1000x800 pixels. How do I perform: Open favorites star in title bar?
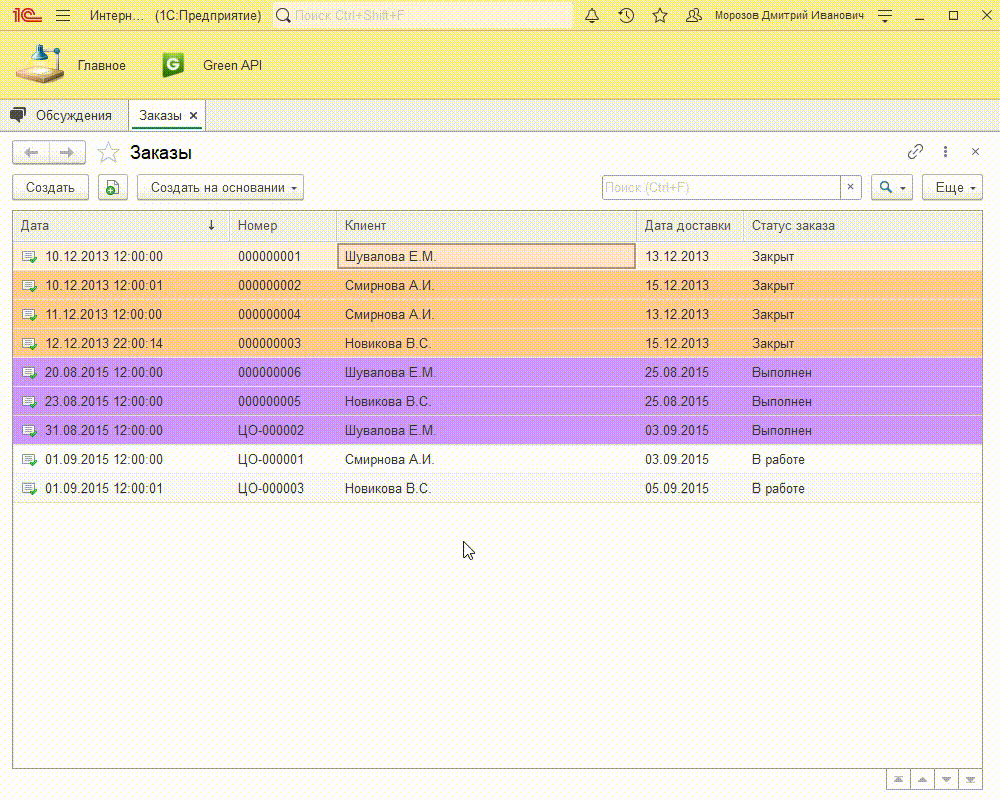(660, 16)
